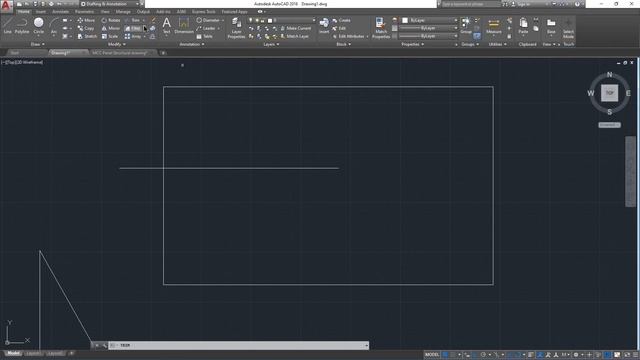Click the Rotate tool
This screenshot has width=640, height=360.
[x=111, y=20]
